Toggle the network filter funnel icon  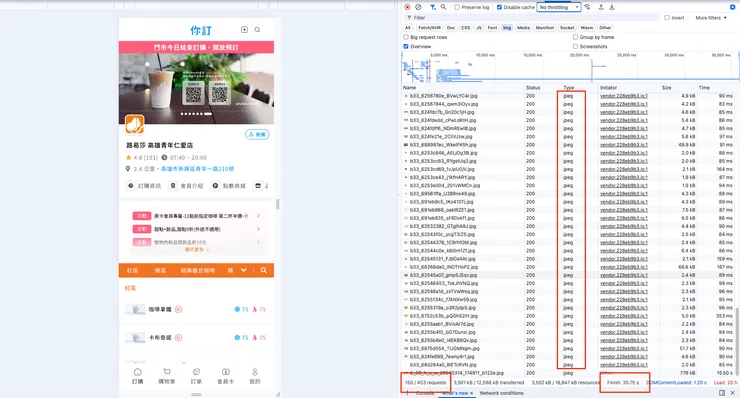[x=433, y=7]
